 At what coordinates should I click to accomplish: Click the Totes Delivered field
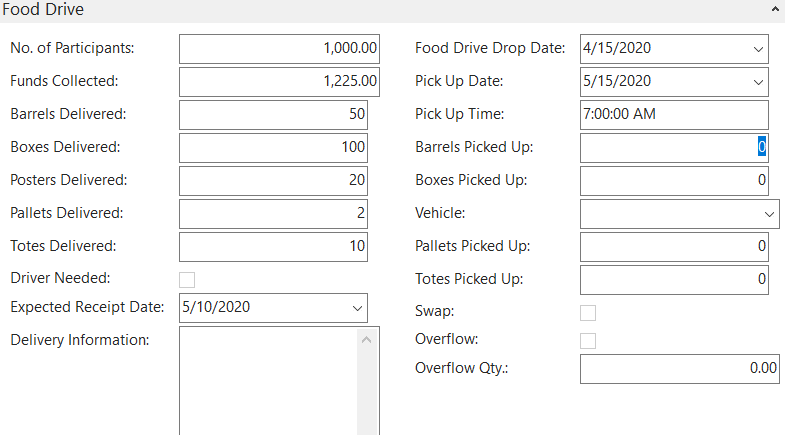point(274,246)
